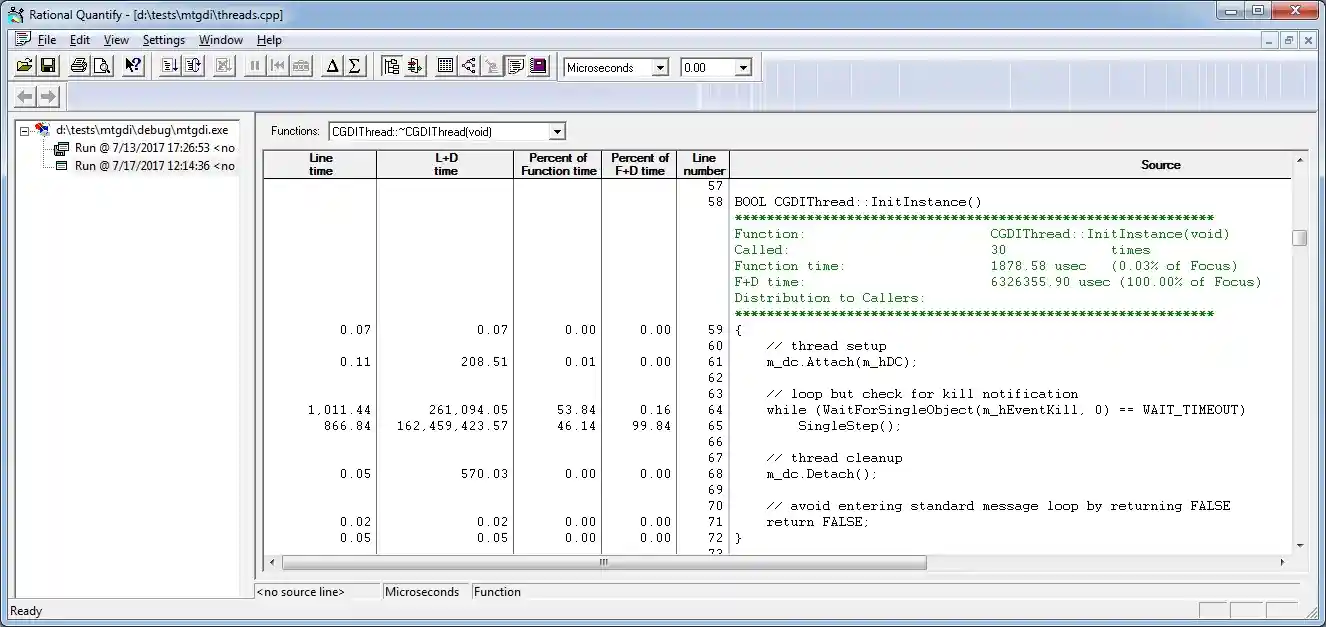Open Print Preview from the toolbar
Screen dimensions: 1326x627
pyautogui.click(x=101, y=67)
